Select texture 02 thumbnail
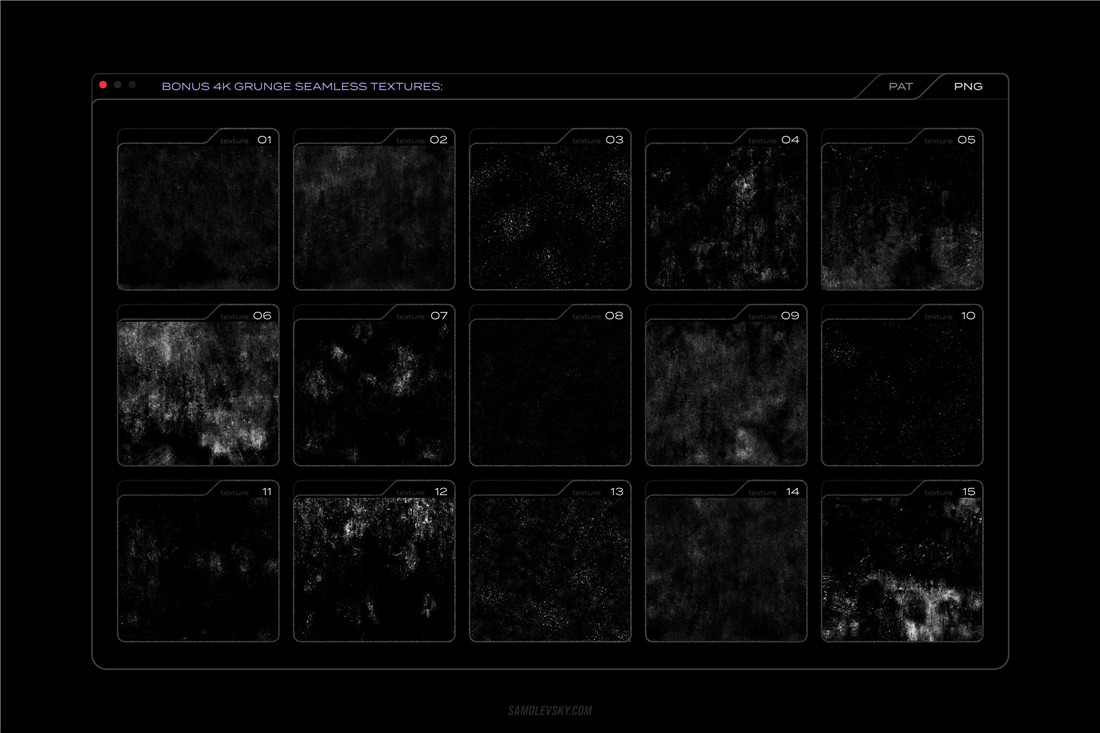 point(374,216)
